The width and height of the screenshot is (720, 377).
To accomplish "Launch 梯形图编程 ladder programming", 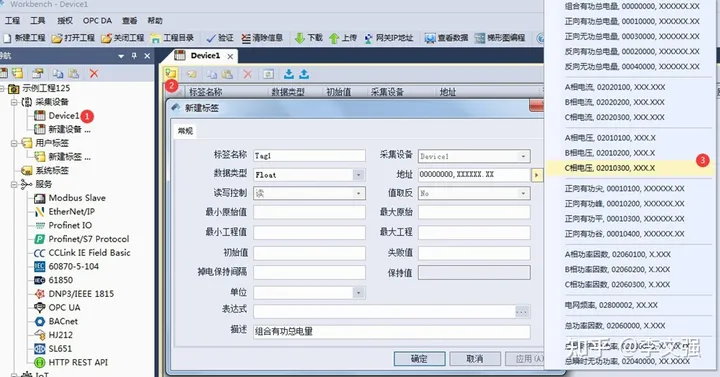I will tap(500, 38).
